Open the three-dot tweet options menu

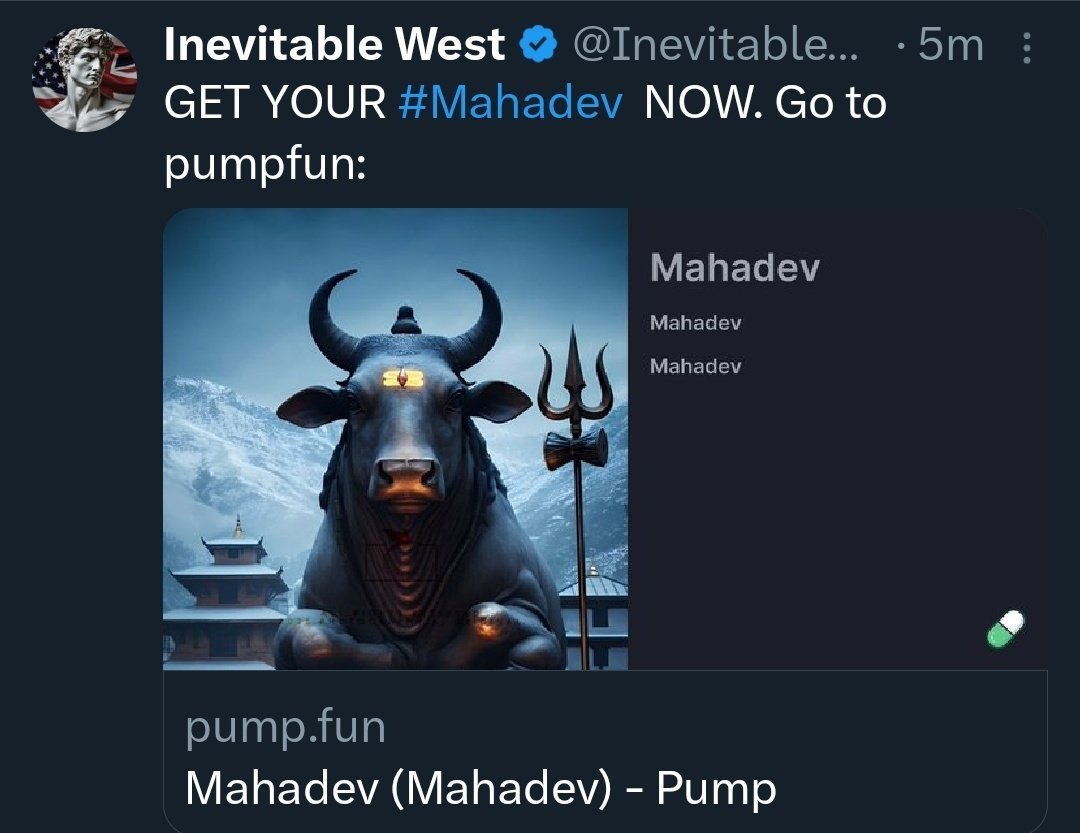coord(1026,48)
